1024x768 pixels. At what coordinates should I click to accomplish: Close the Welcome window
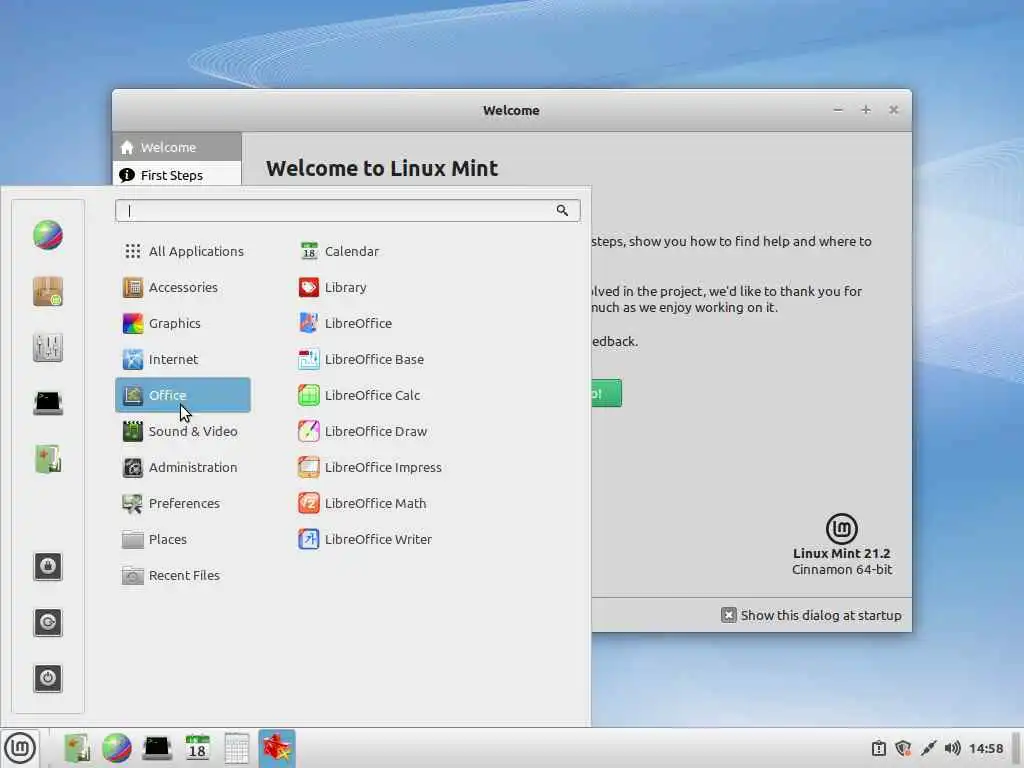tap(893, 110)
